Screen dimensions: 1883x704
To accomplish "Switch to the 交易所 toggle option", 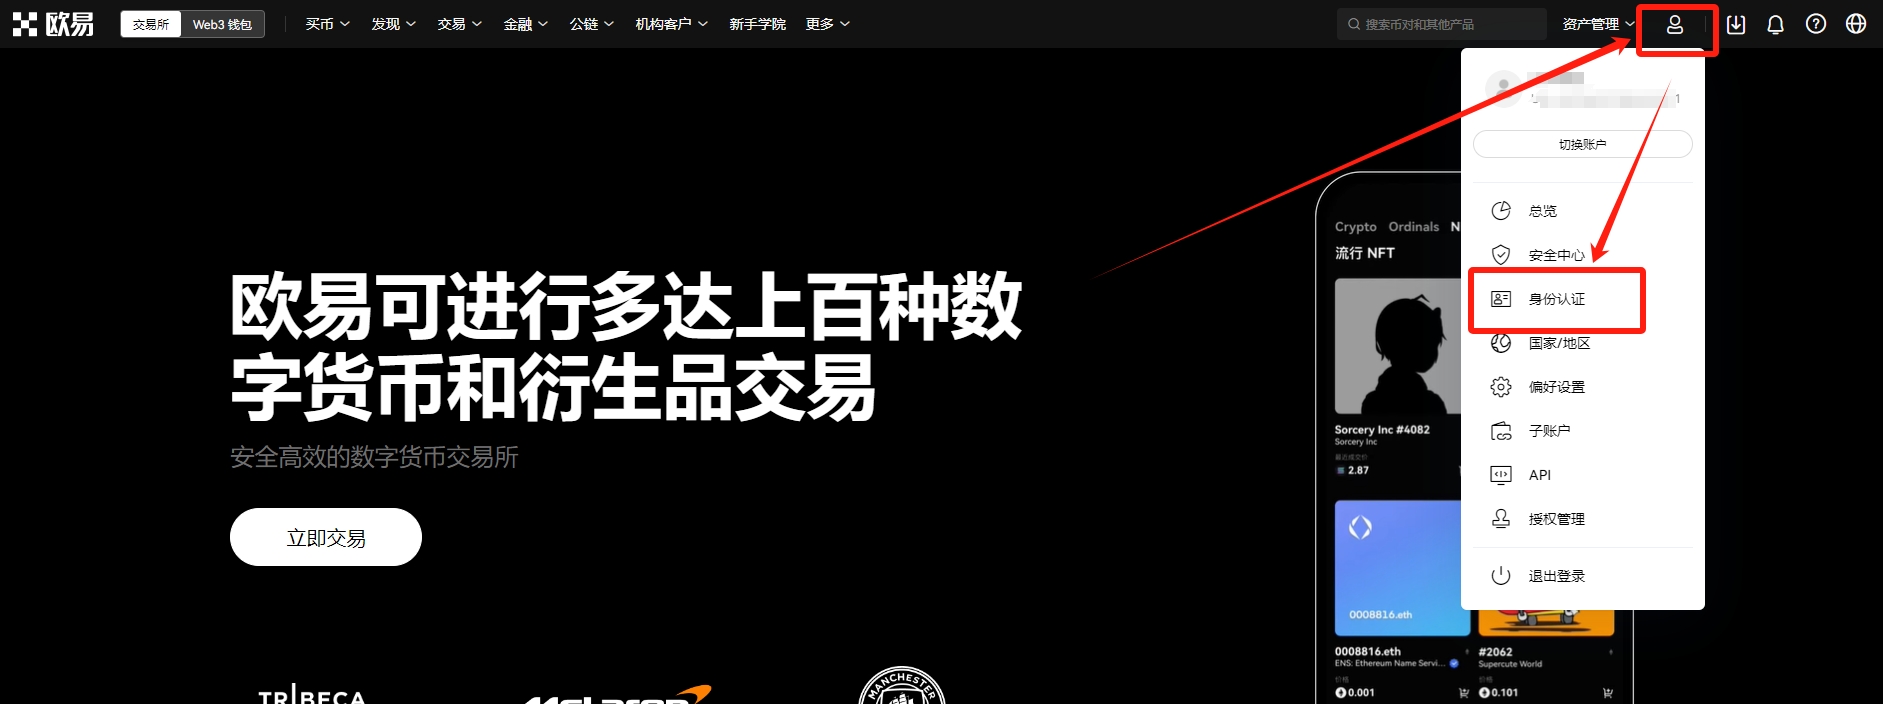I will pyautogui.click(x=151, y=24).
